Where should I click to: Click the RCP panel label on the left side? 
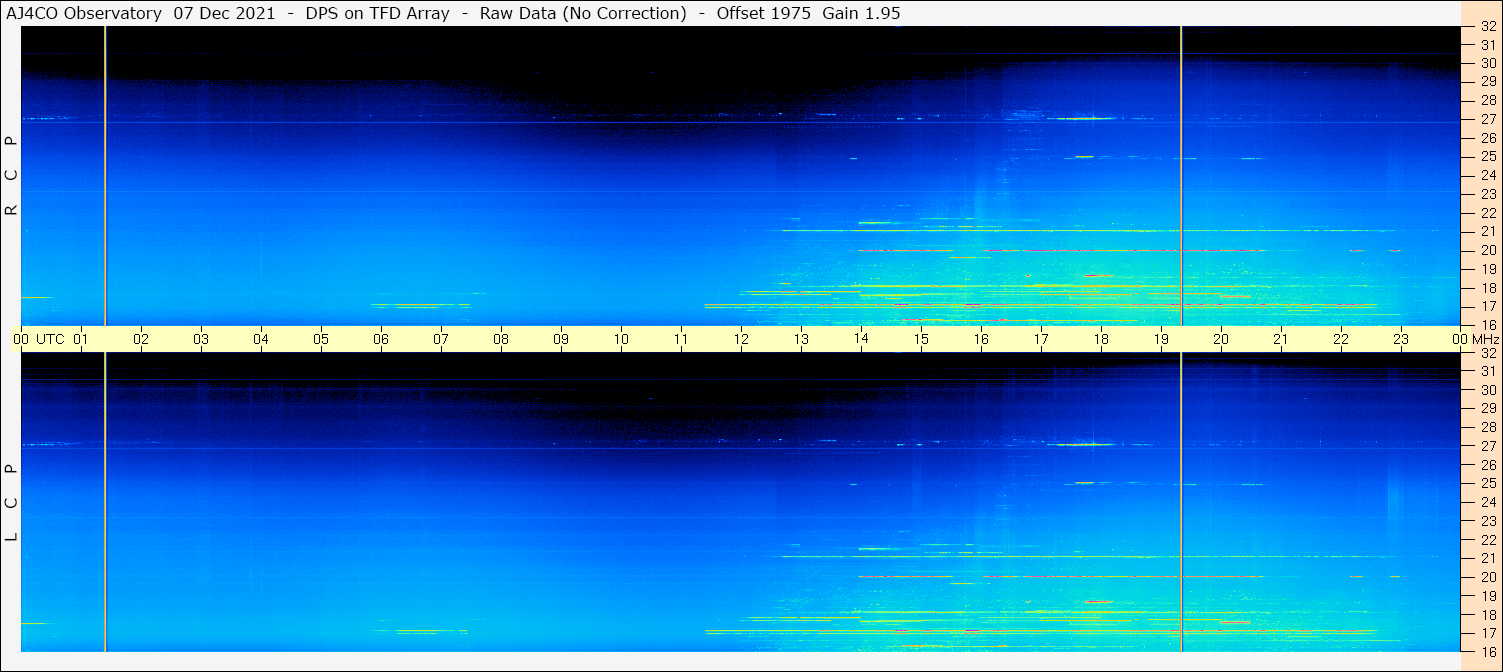click(11, 176)
